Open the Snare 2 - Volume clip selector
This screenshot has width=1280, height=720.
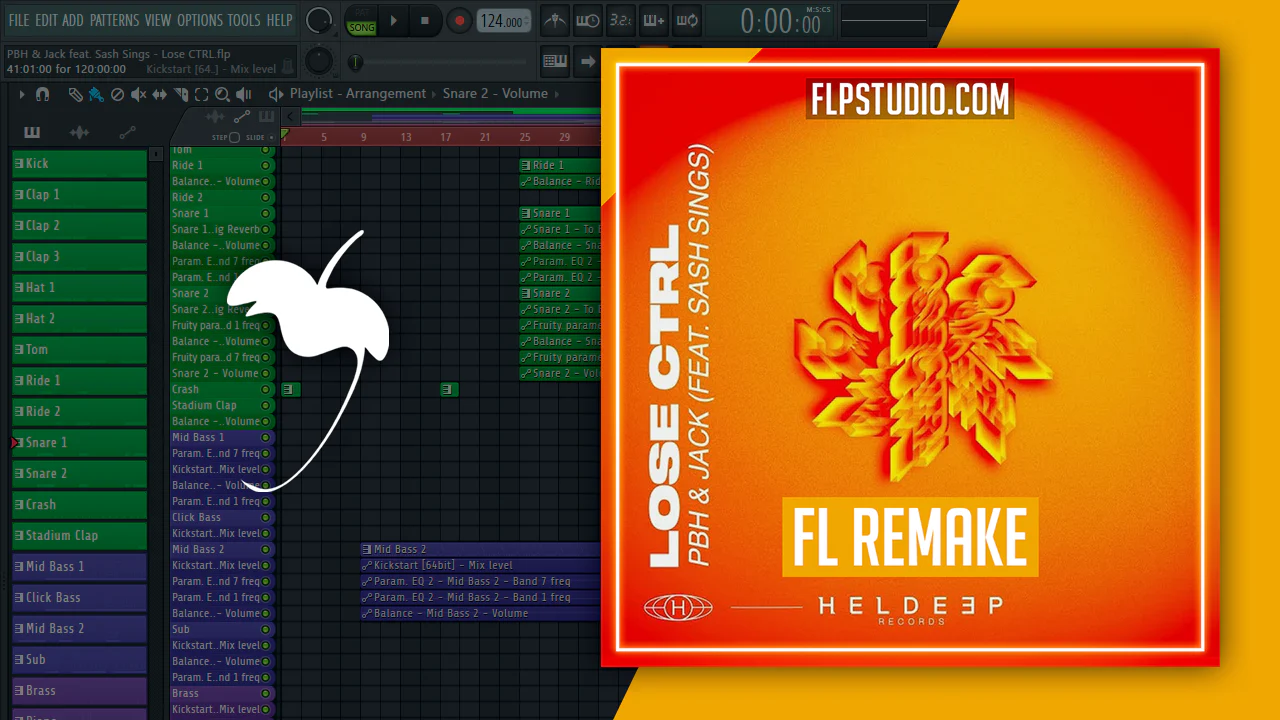click(495, 93)
